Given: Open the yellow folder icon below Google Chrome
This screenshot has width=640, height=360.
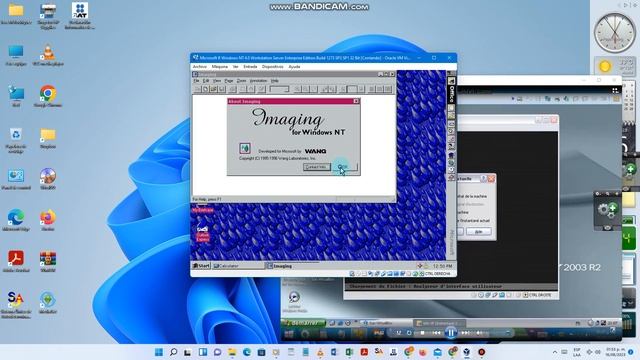Looking at the screenshot, I should click(x=48, y=138).
